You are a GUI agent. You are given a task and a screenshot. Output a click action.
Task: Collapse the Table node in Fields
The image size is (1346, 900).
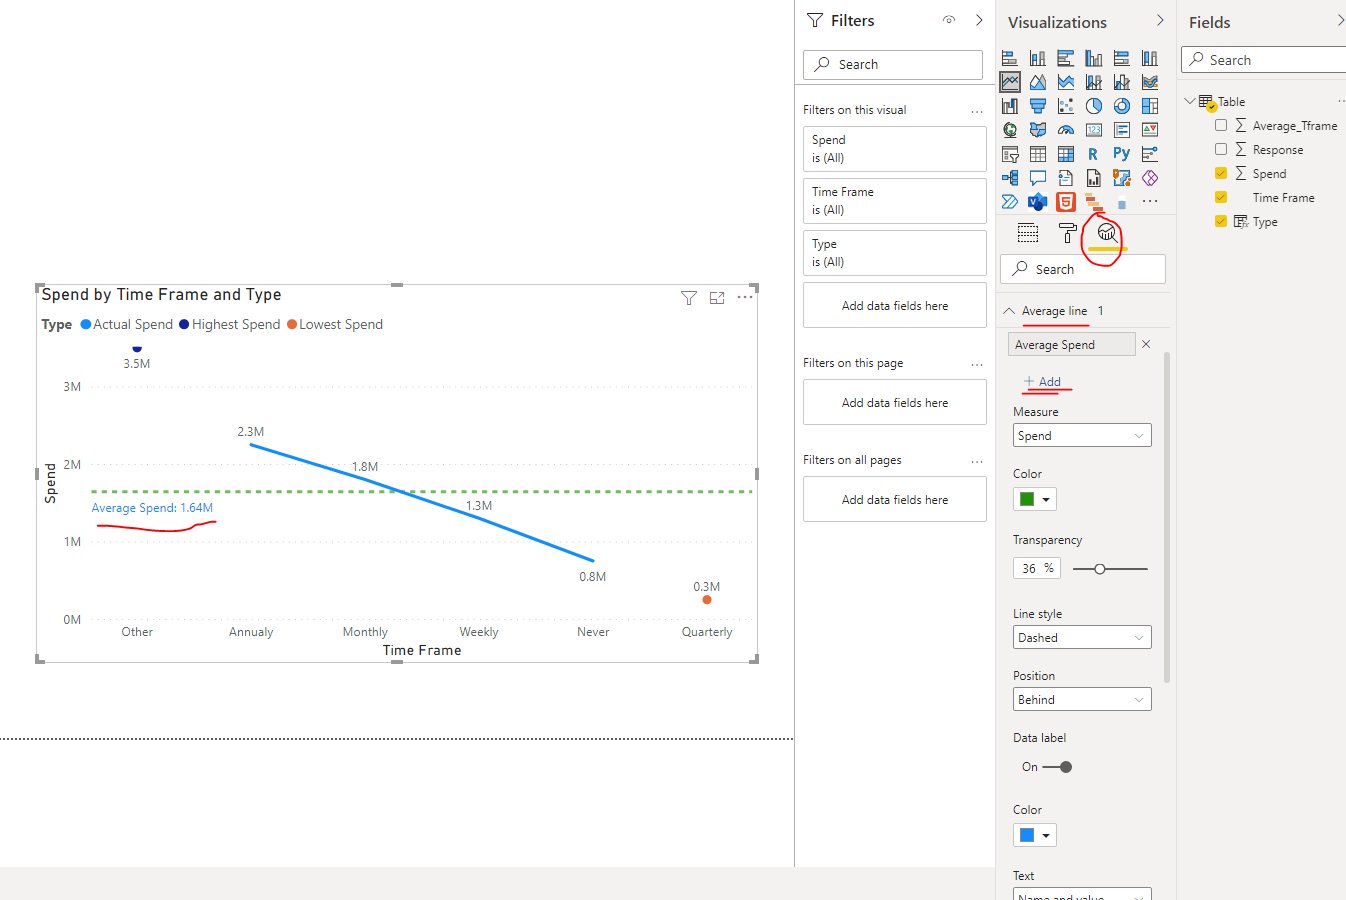coord(1190,101)
